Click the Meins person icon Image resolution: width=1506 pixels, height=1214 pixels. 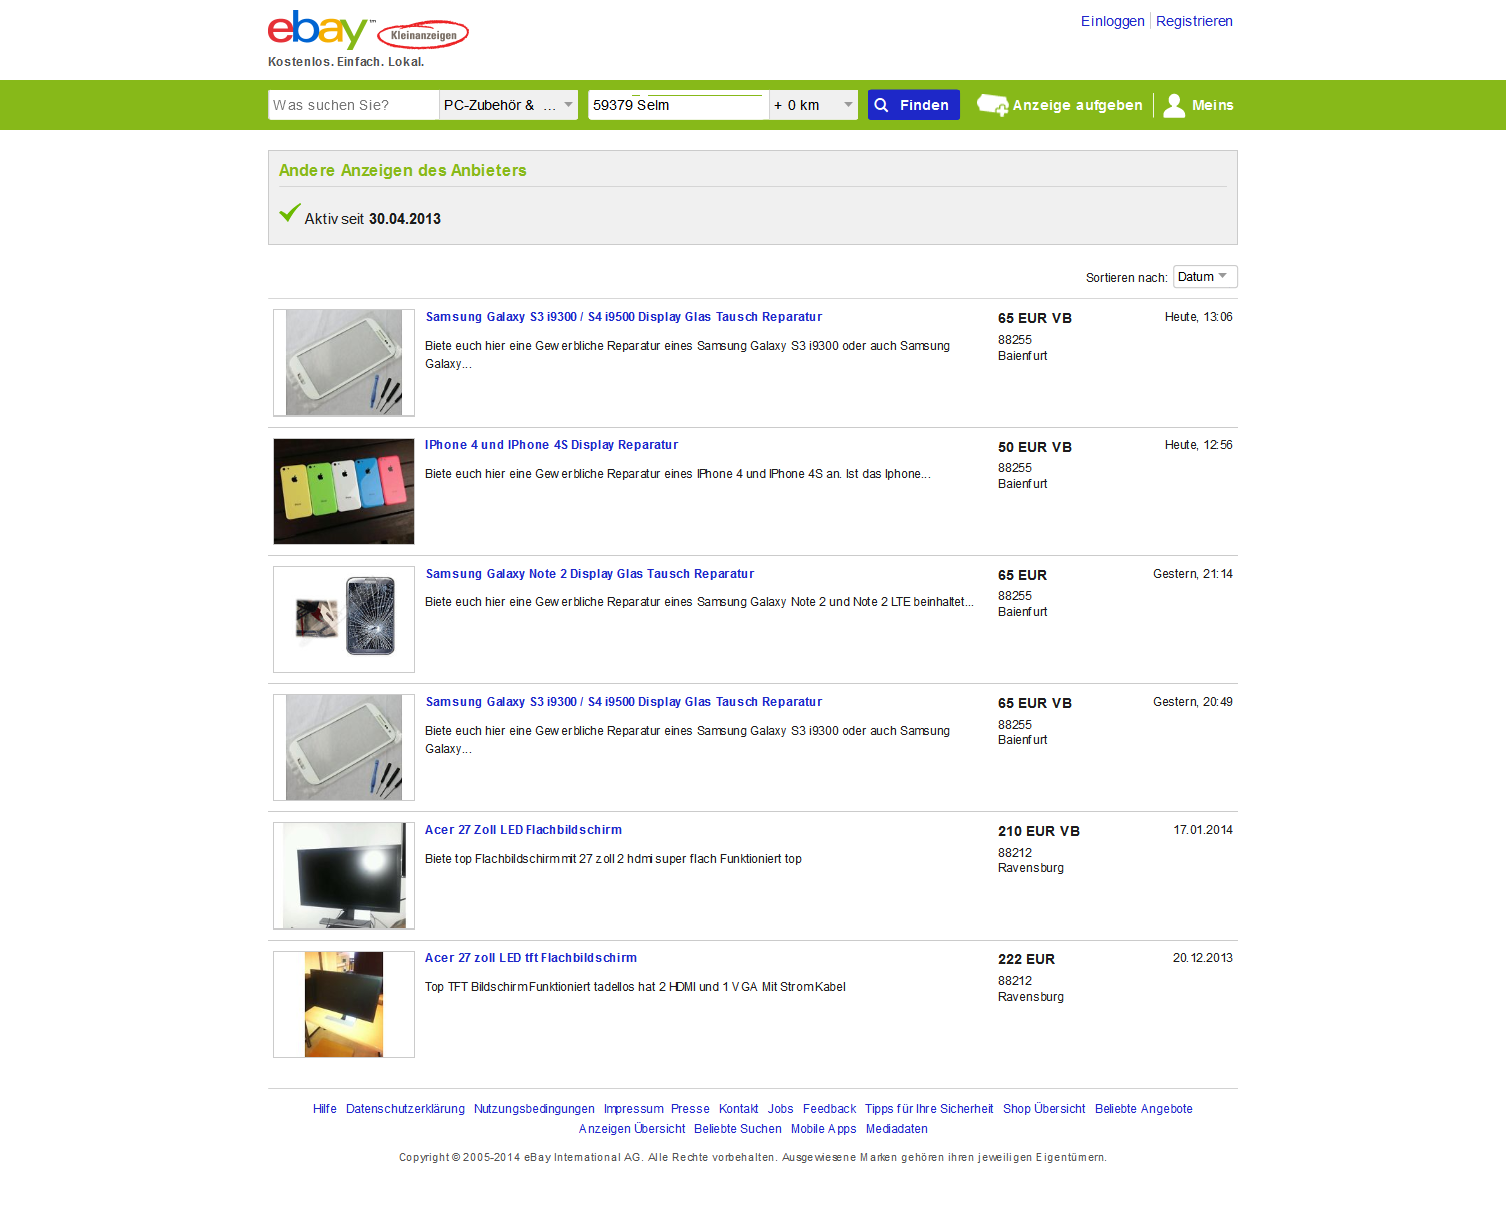point(1174,105)
